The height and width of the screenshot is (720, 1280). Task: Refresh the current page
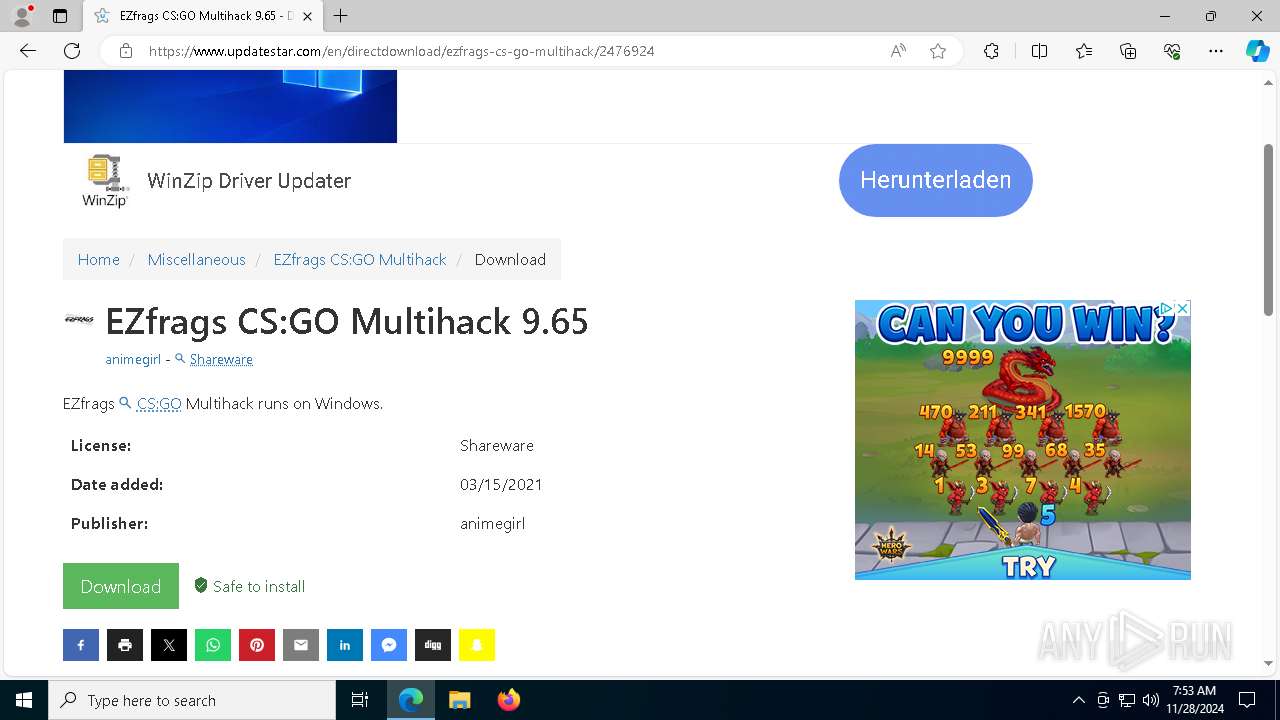point(72,51)
